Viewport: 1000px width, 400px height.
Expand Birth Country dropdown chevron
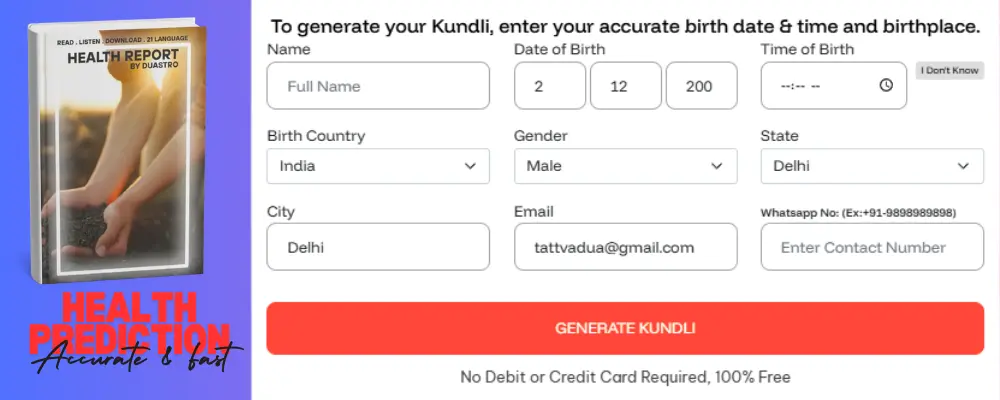[x=470, y=166]
